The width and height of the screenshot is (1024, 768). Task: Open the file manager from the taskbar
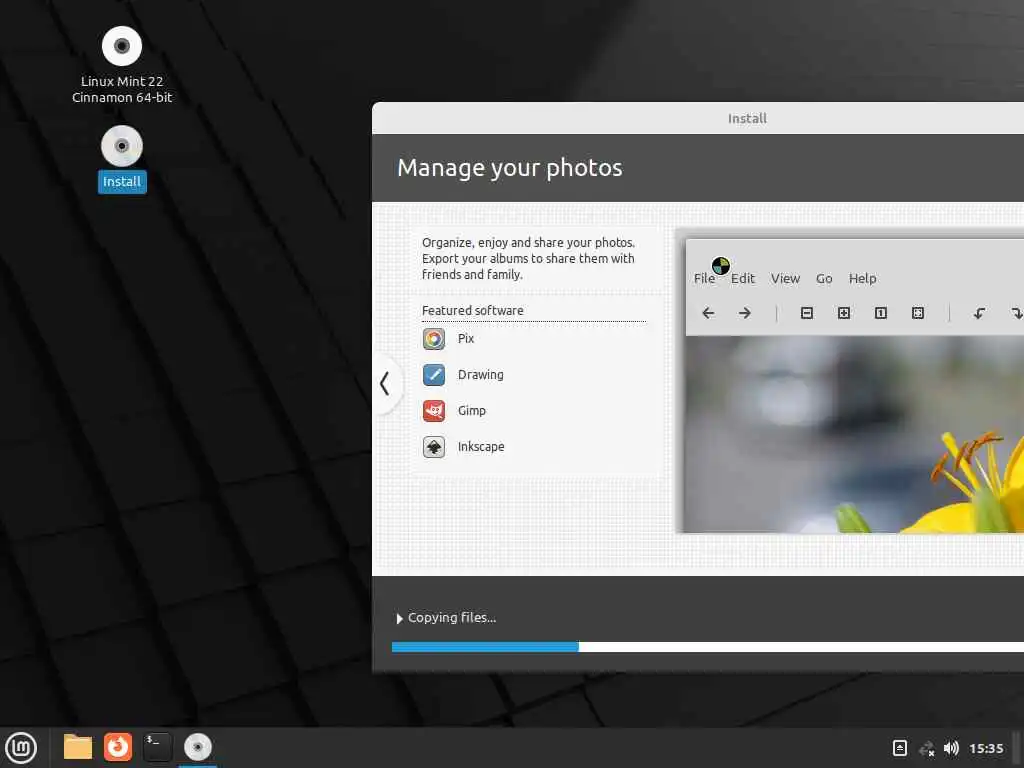click(x=78, y=747)
